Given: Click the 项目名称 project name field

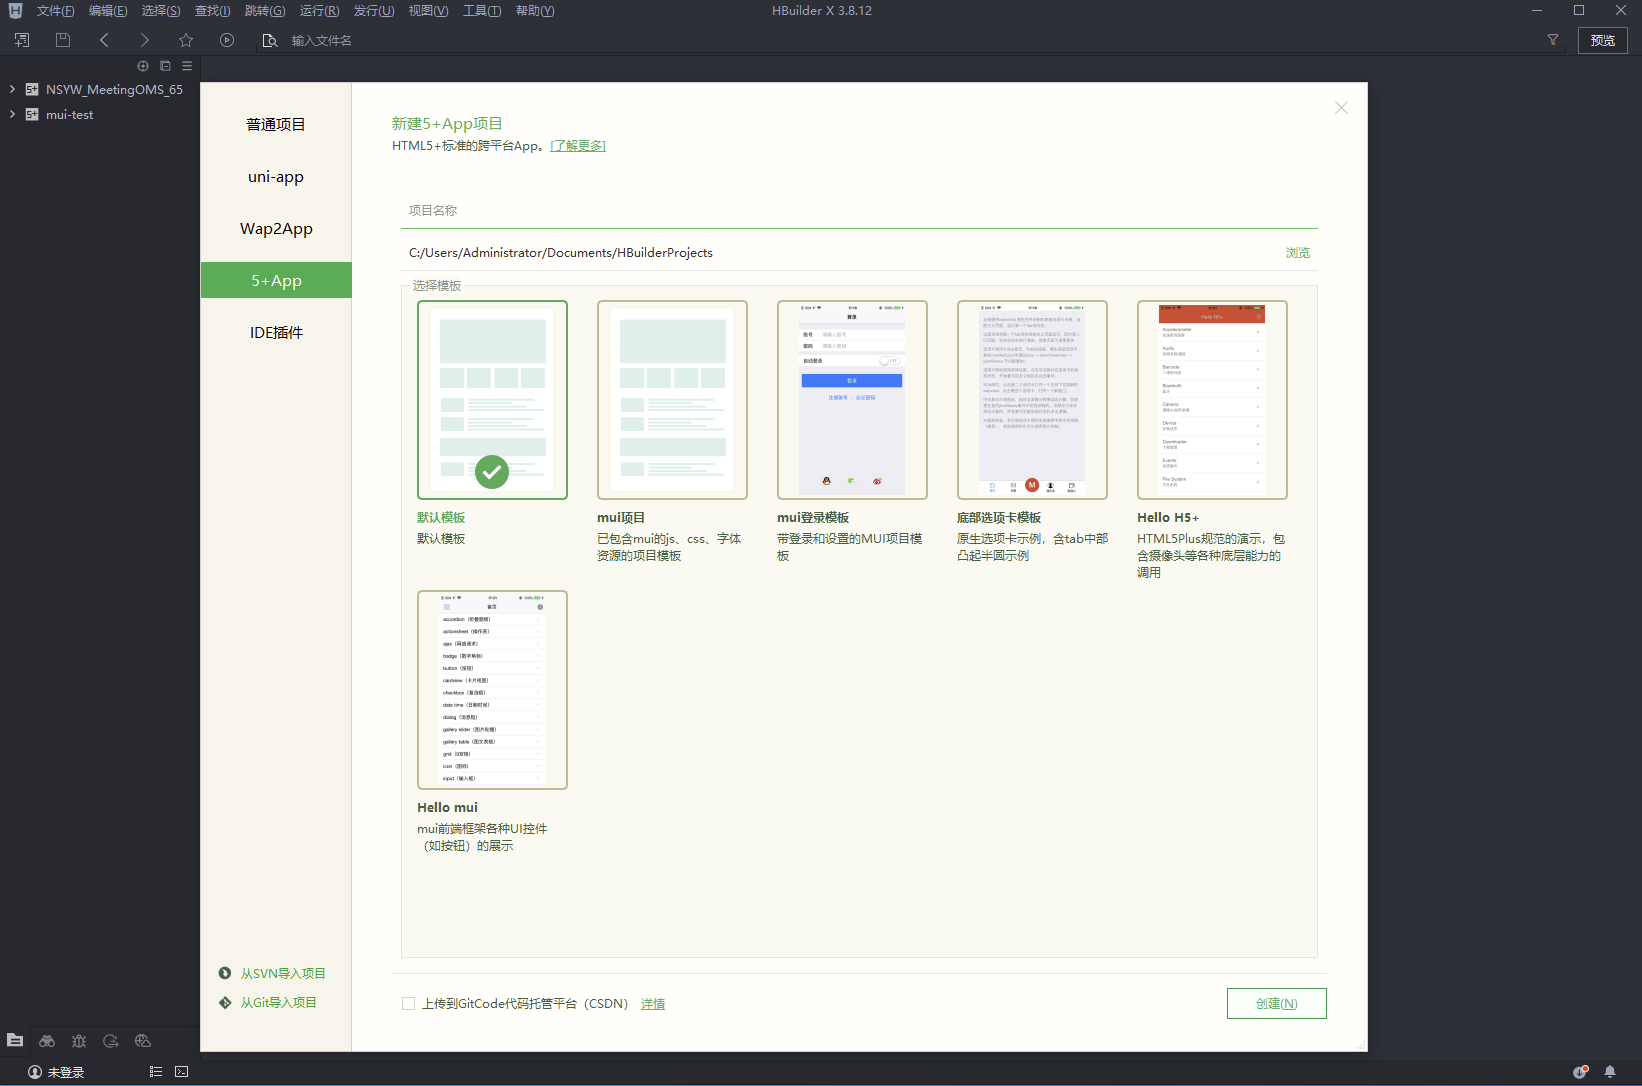Looking at the screenshot, I should [x=859, y=210].
